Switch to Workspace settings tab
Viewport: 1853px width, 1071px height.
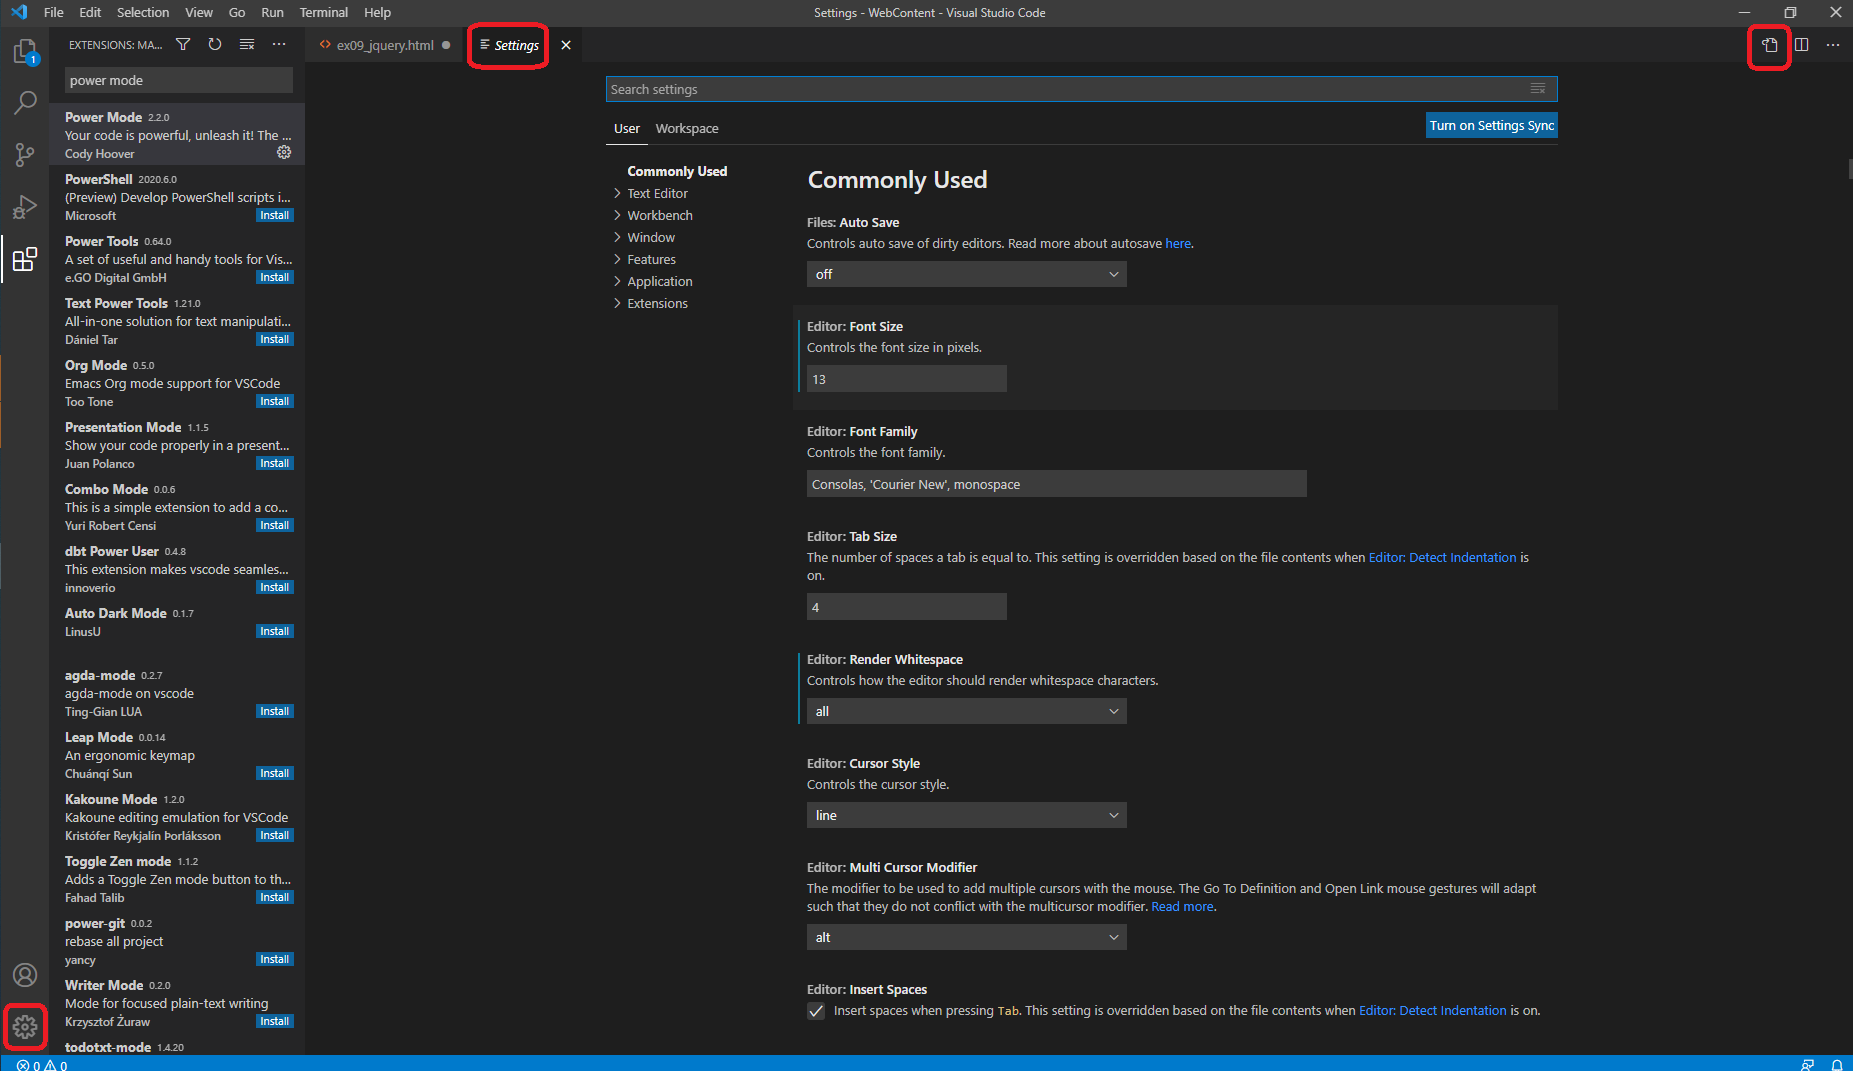click(687, 128)
